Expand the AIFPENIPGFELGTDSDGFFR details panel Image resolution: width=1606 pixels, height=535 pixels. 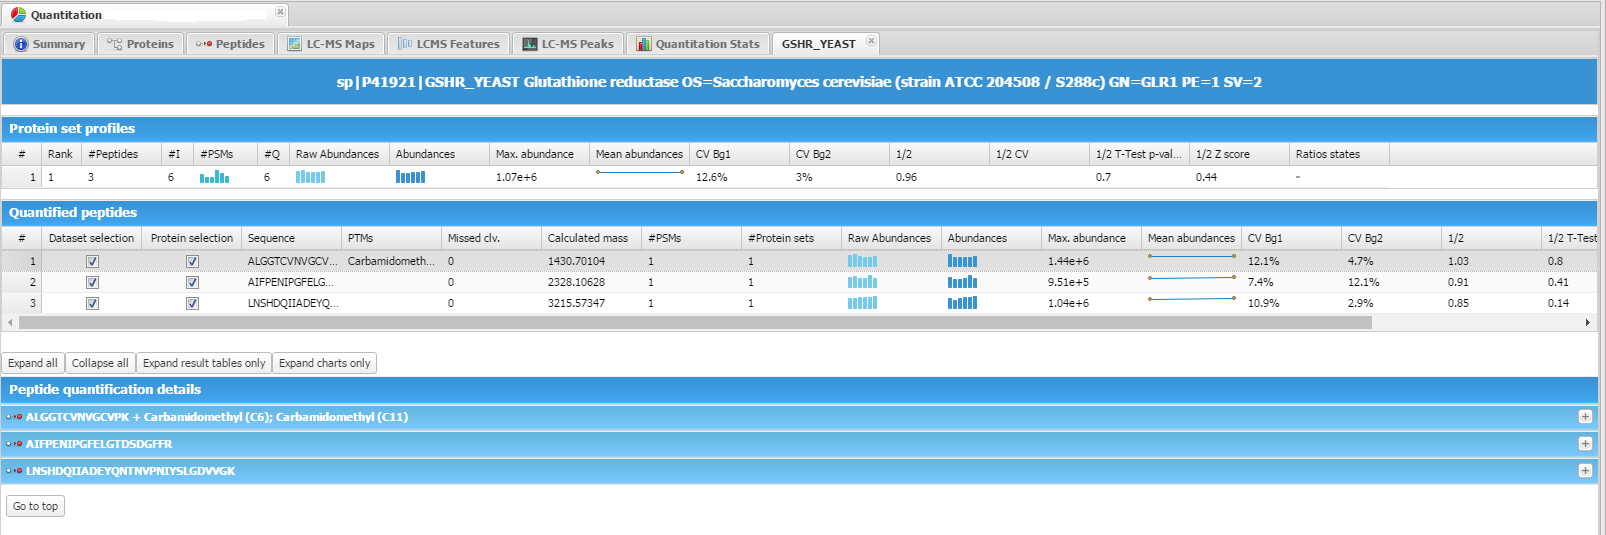(1585, 444)
